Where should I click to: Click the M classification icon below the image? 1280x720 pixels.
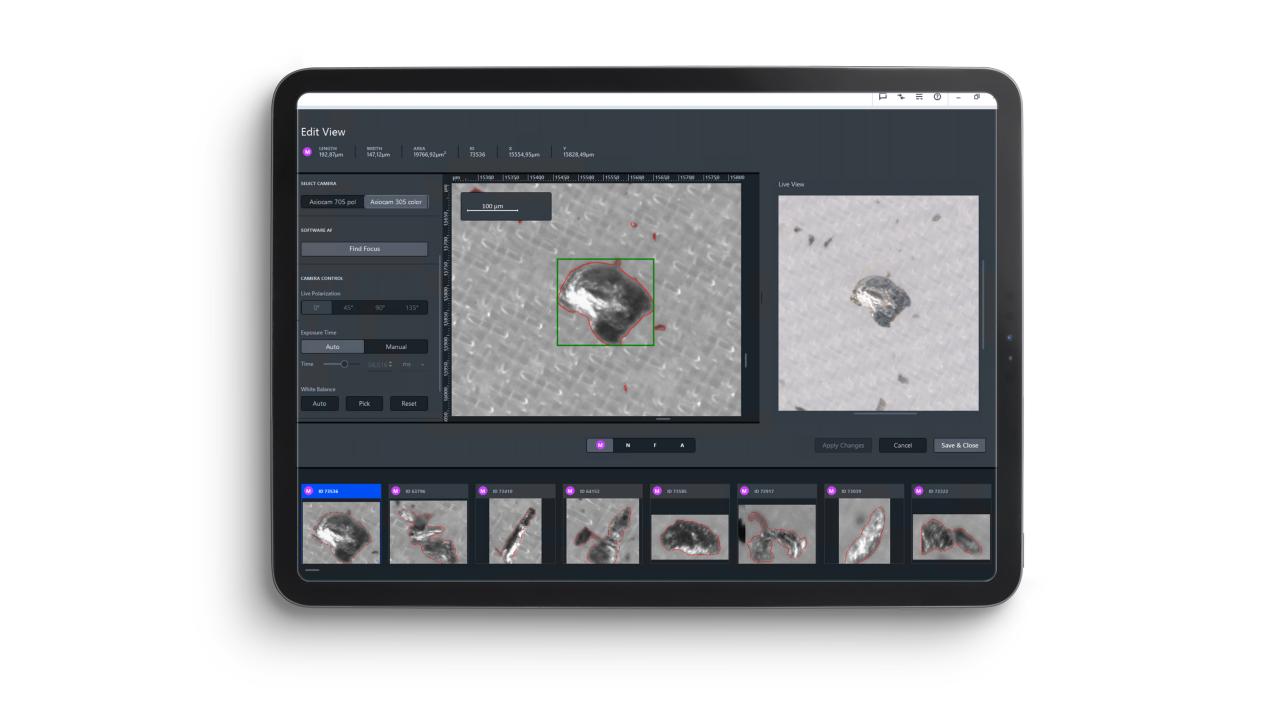click(599, 444)
